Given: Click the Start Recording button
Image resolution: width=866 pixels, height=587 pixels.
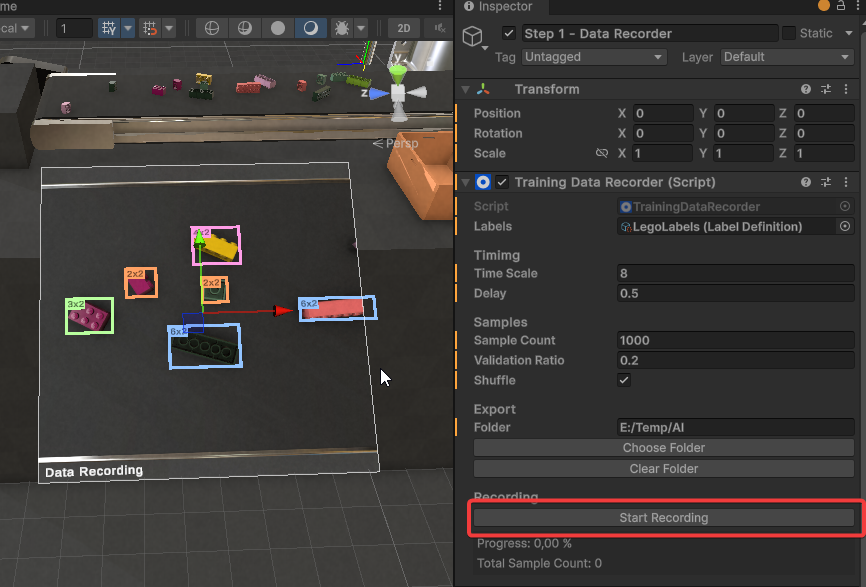Looking at the screenshot, I should [663, 518].
